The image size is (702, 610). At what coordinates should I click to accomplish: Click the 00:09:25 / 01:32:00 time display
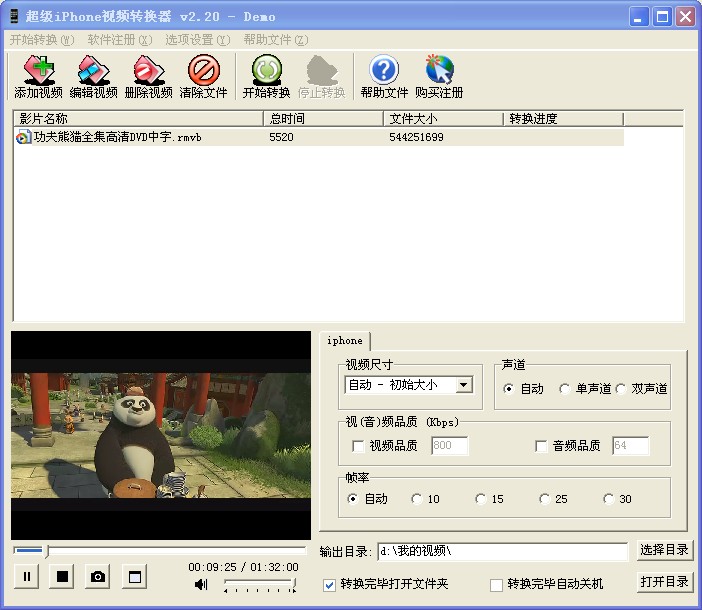(243, 567)
